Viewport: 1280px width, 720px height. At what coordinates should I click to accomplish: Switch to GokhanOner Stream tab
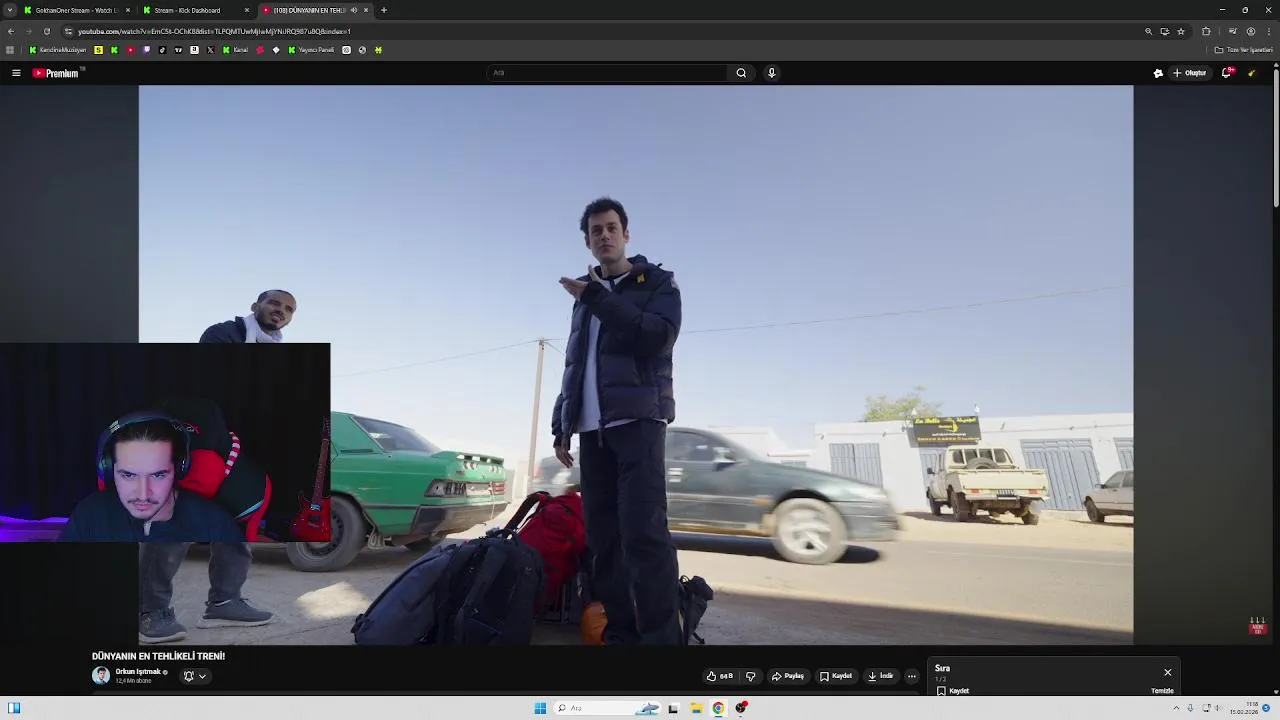tap(76, 10)
